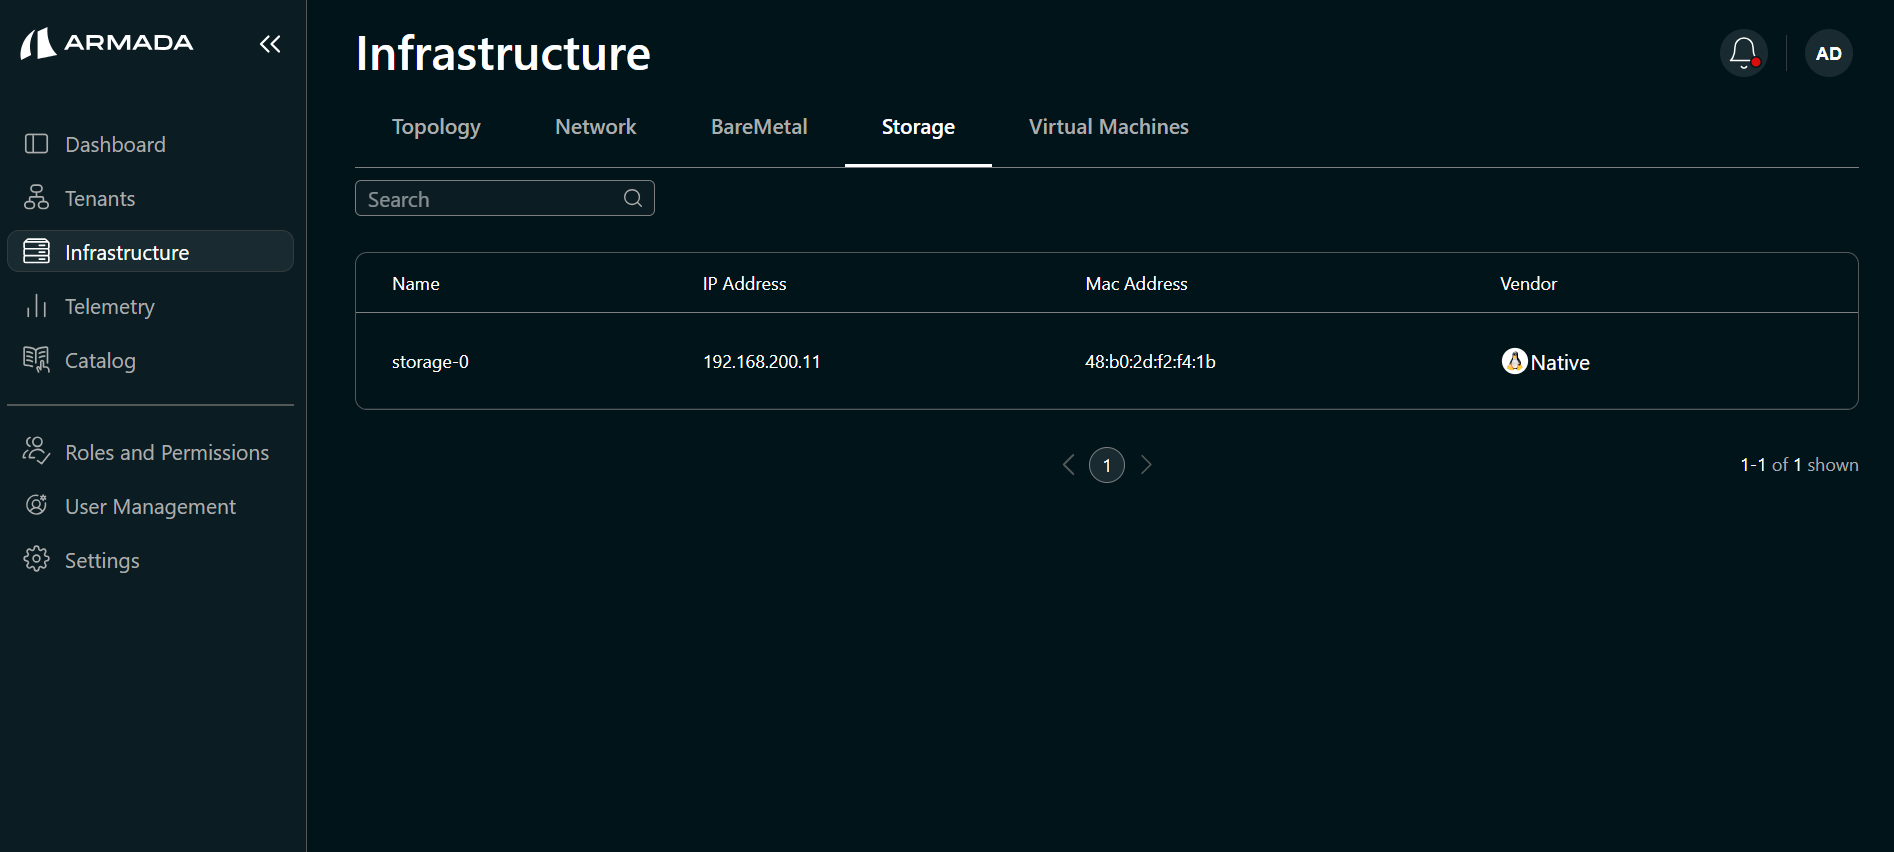Image resolution: width=1894 pixels, height=852 pixels.
Task: Click the Vendor column header
Action: (1528, 284)
